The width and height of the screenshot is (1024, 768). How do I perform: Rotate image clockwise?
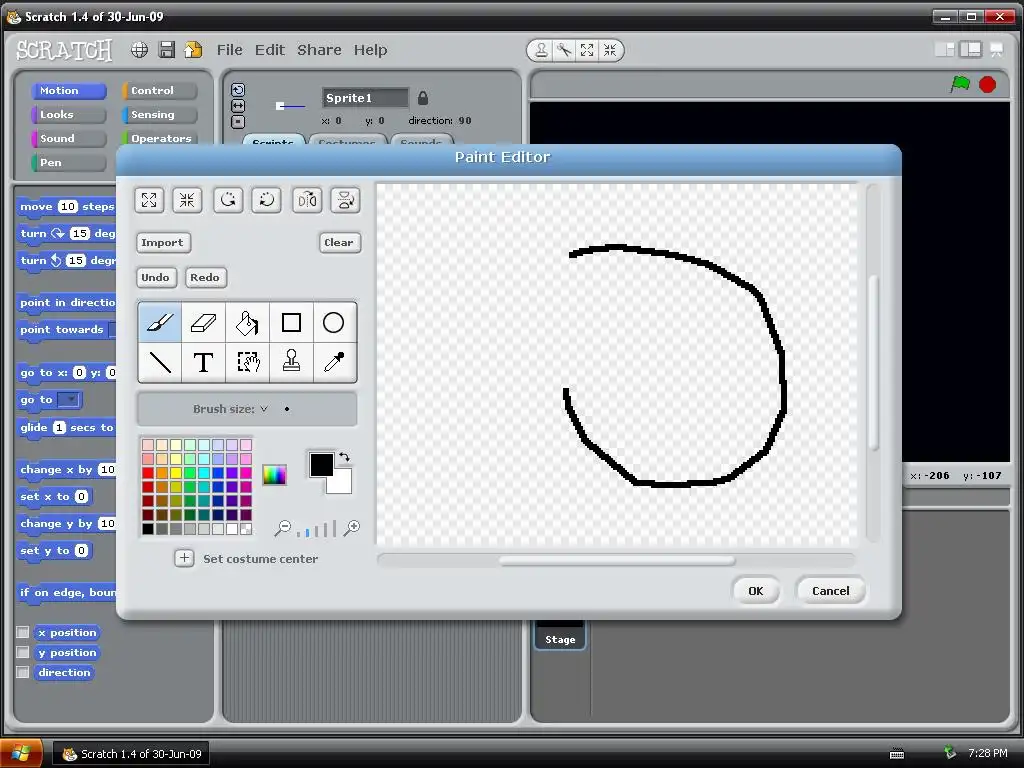266,200
